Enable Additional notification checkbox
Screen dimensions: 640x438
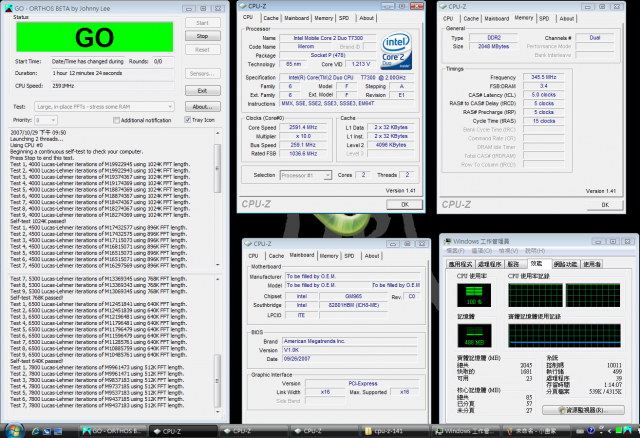pyautogui.click(x=116, y=120)
